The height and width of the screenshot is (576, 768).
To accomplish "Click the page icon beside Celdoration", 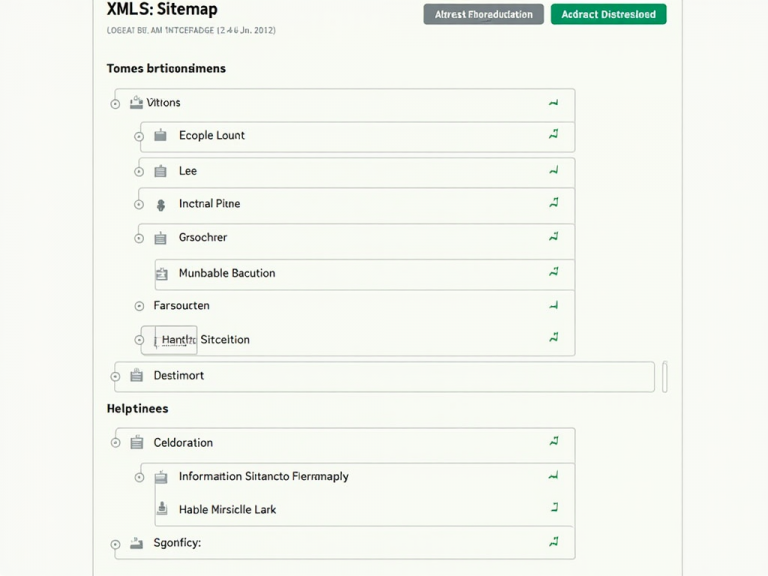I will pyautogui.click(x=136, y=442).
